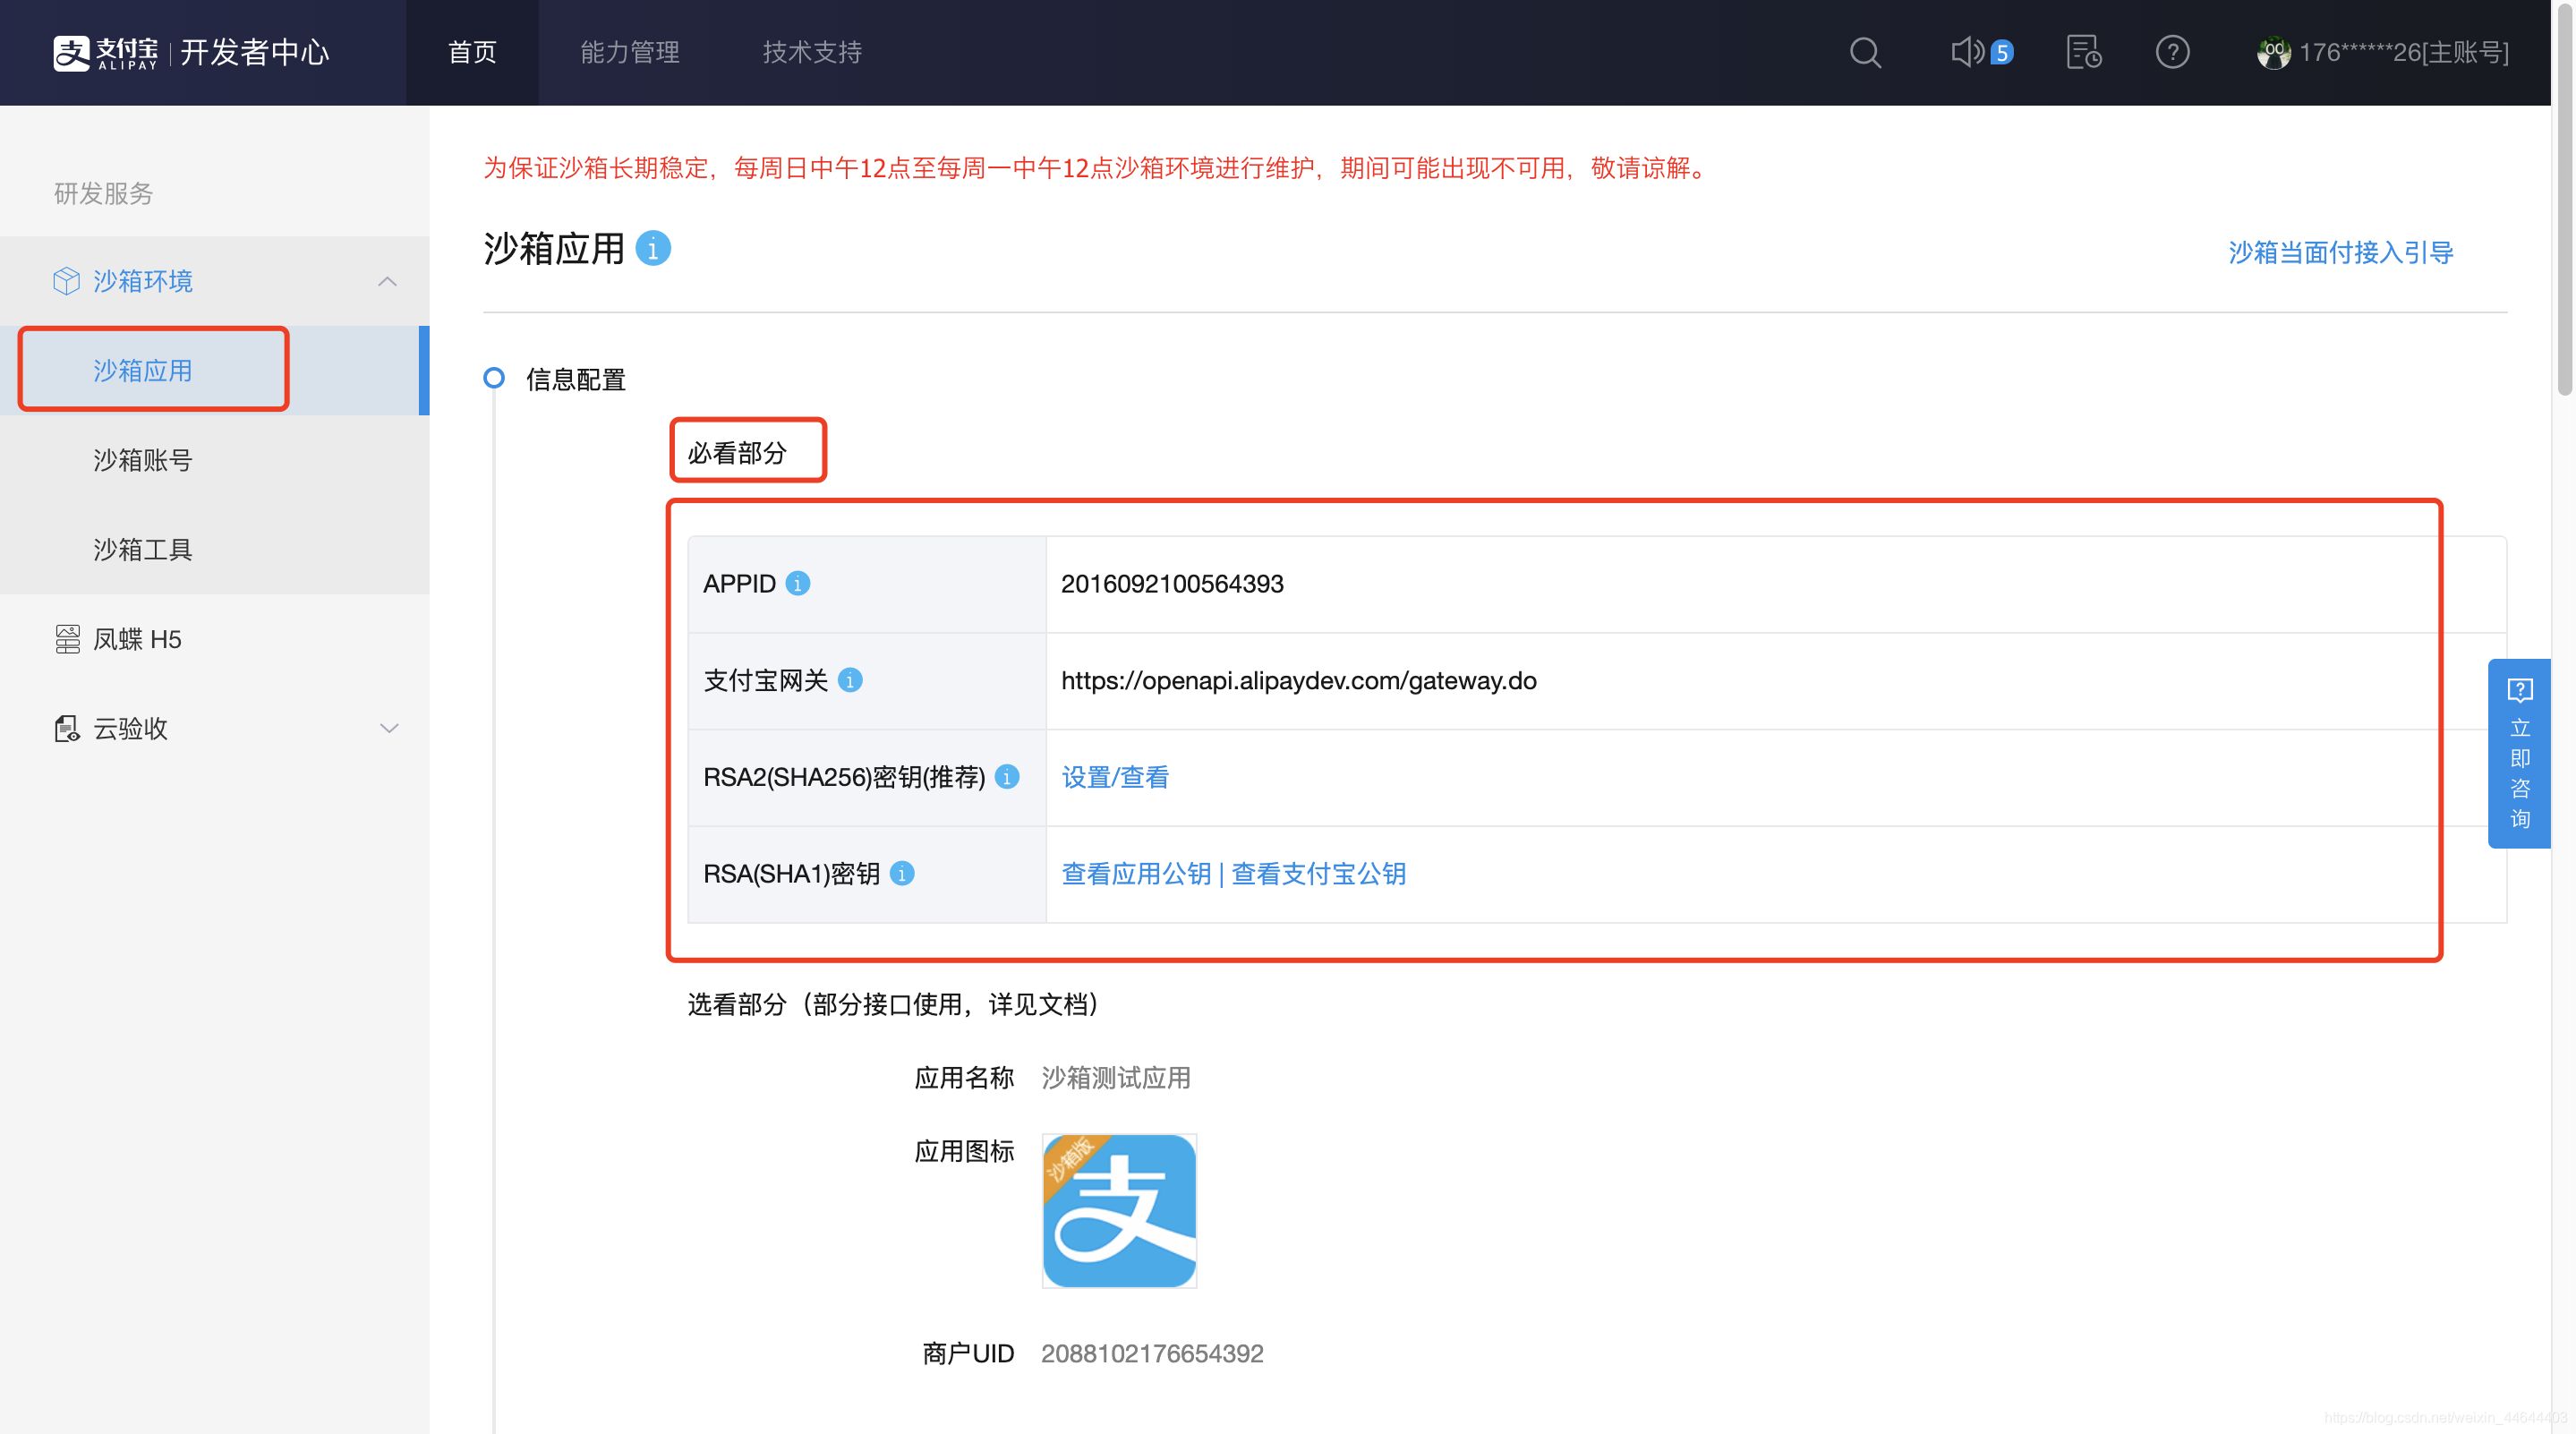The height and width of the screenshot is (1434, 2576).
Task: Click the 云验收 sidebar icon
Action: tap(67, 728)
